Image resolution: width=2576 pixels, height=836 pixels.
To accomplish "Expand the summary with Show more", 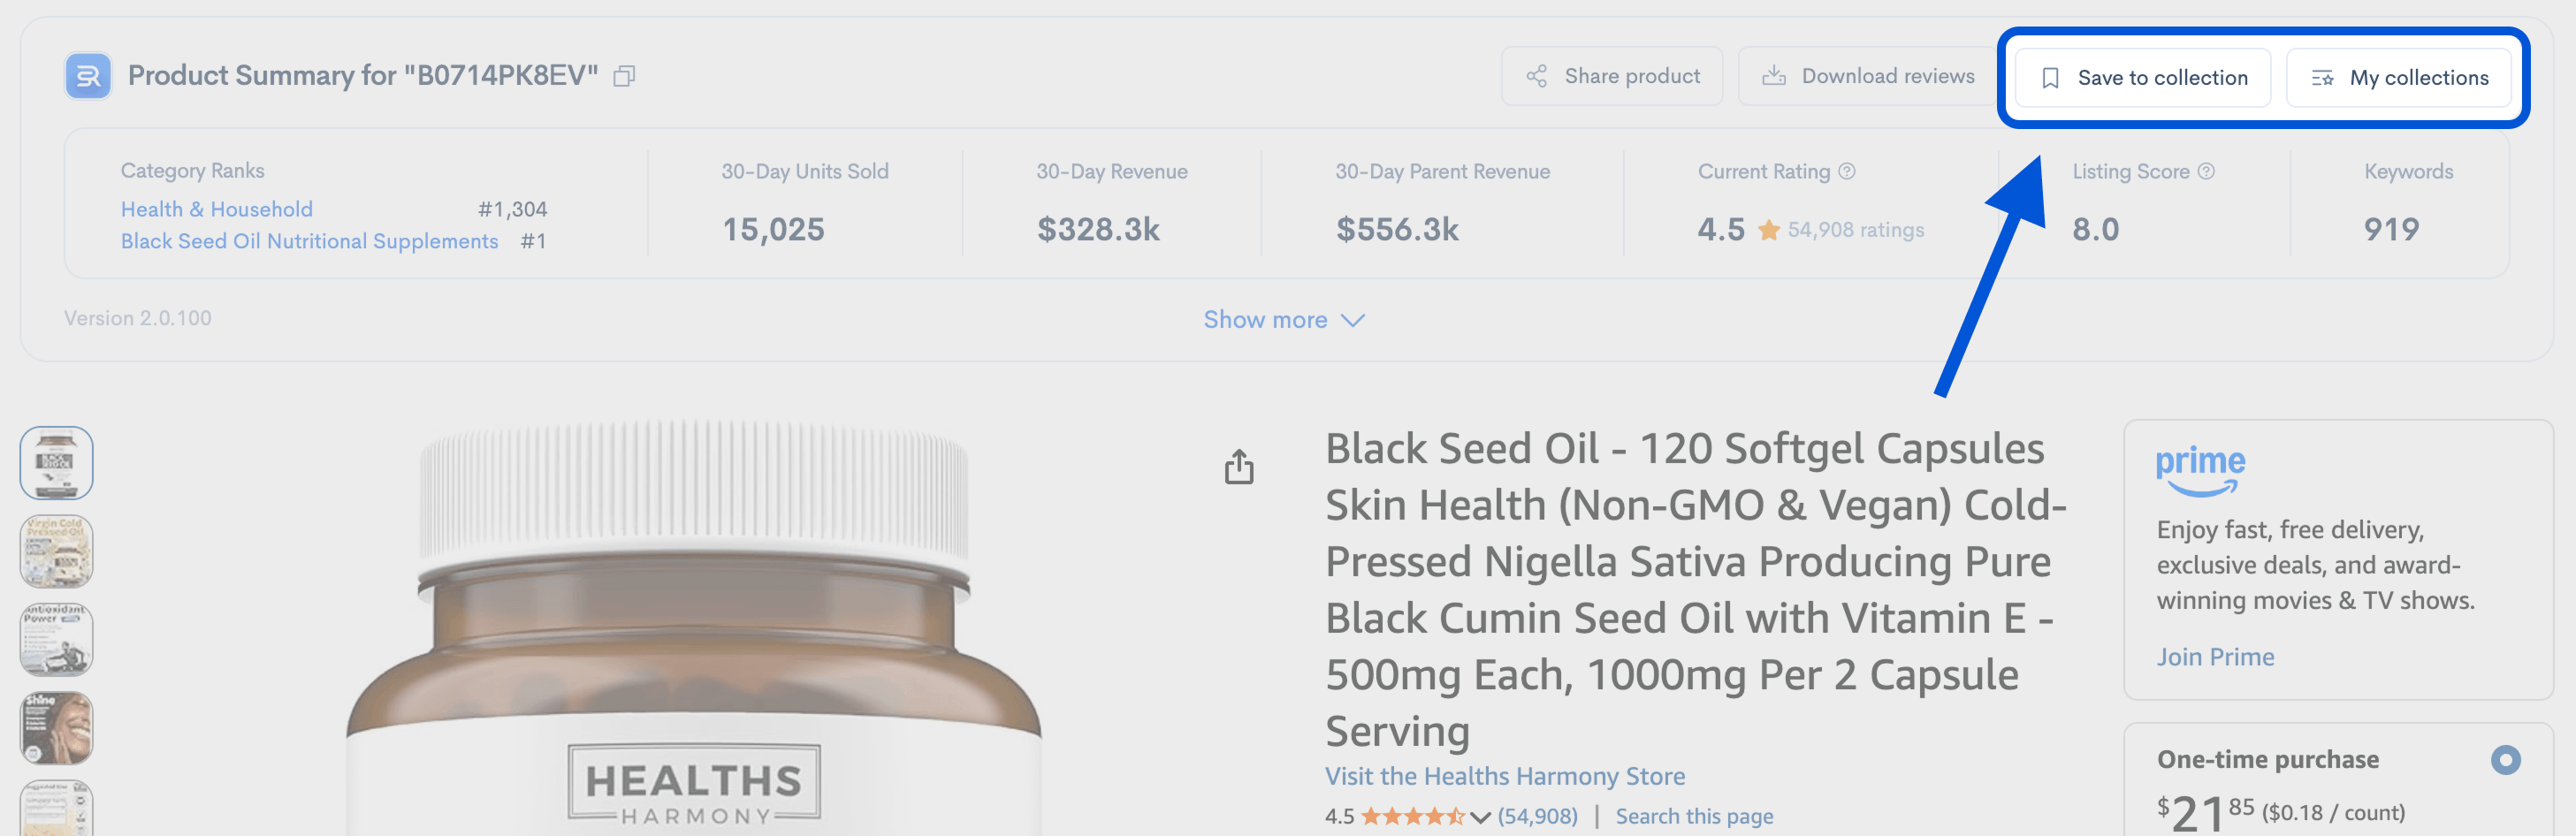I will [1283, 320].
